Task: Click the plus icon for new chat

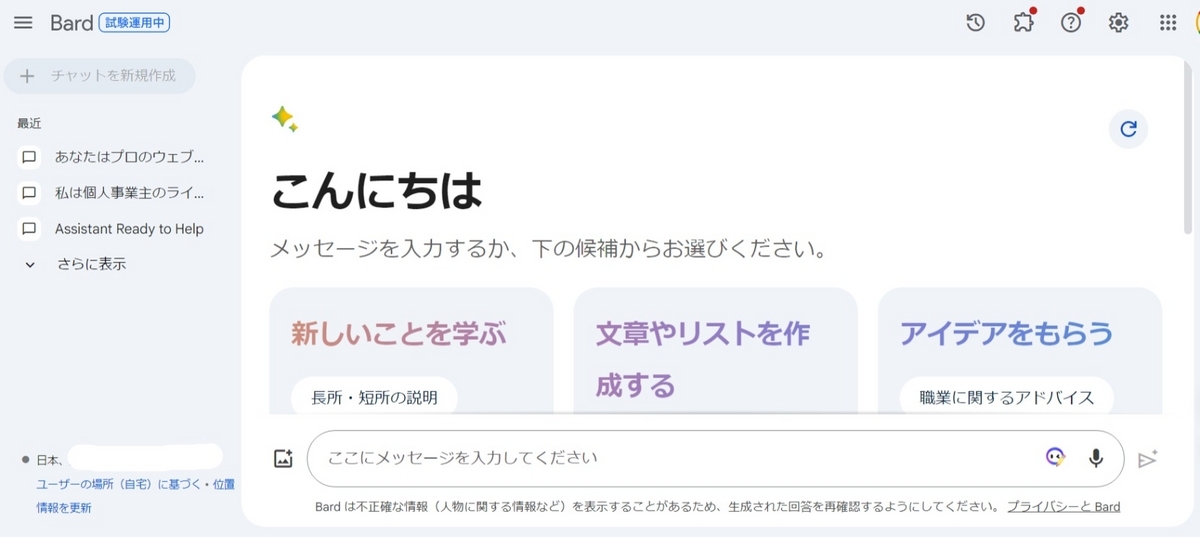Action: [27, 76]
